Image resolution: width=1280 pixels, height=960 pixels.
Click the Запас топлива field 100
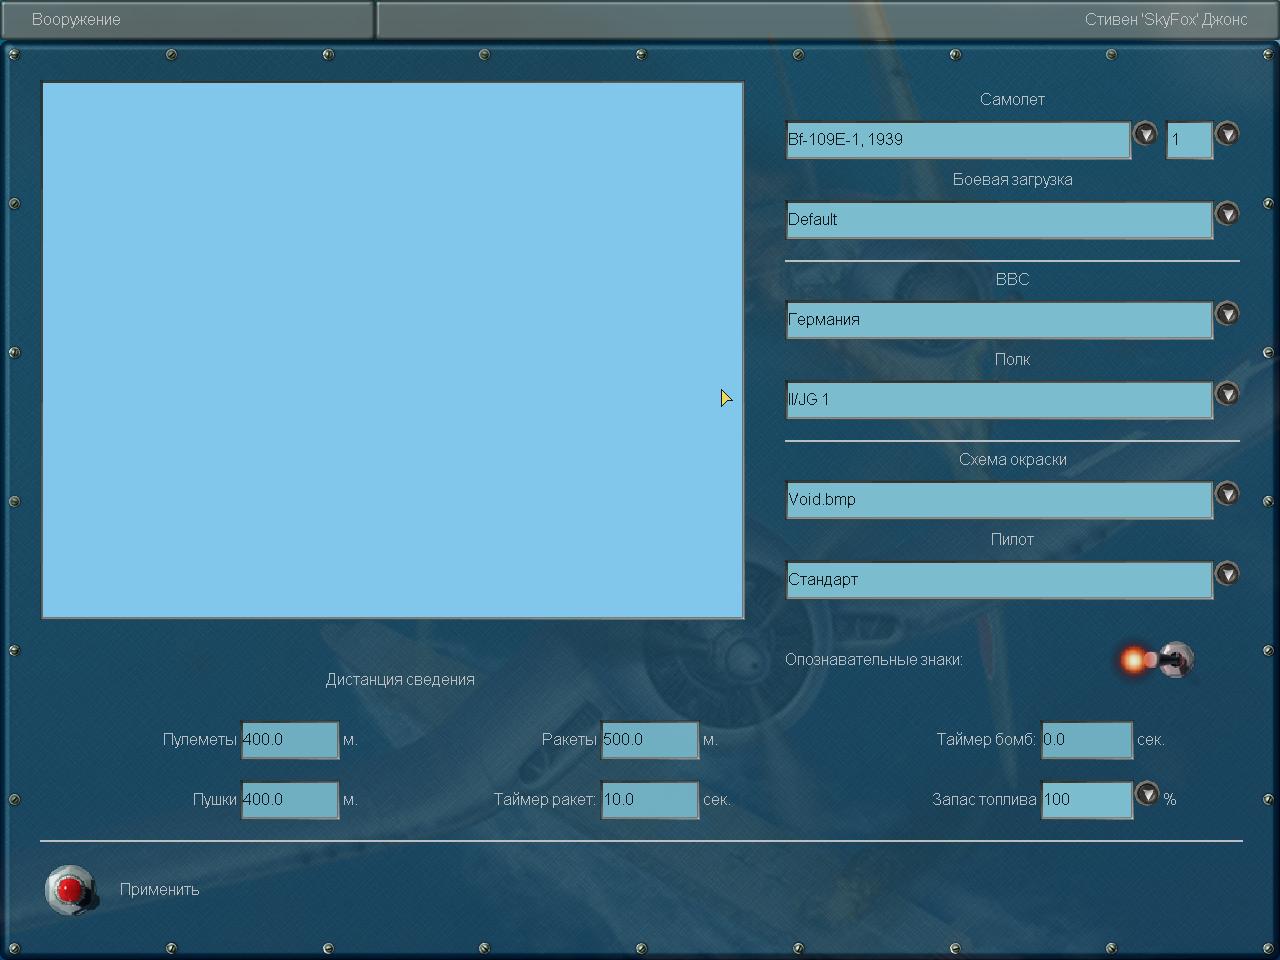pyautogui.click(x=1087, y=800)
